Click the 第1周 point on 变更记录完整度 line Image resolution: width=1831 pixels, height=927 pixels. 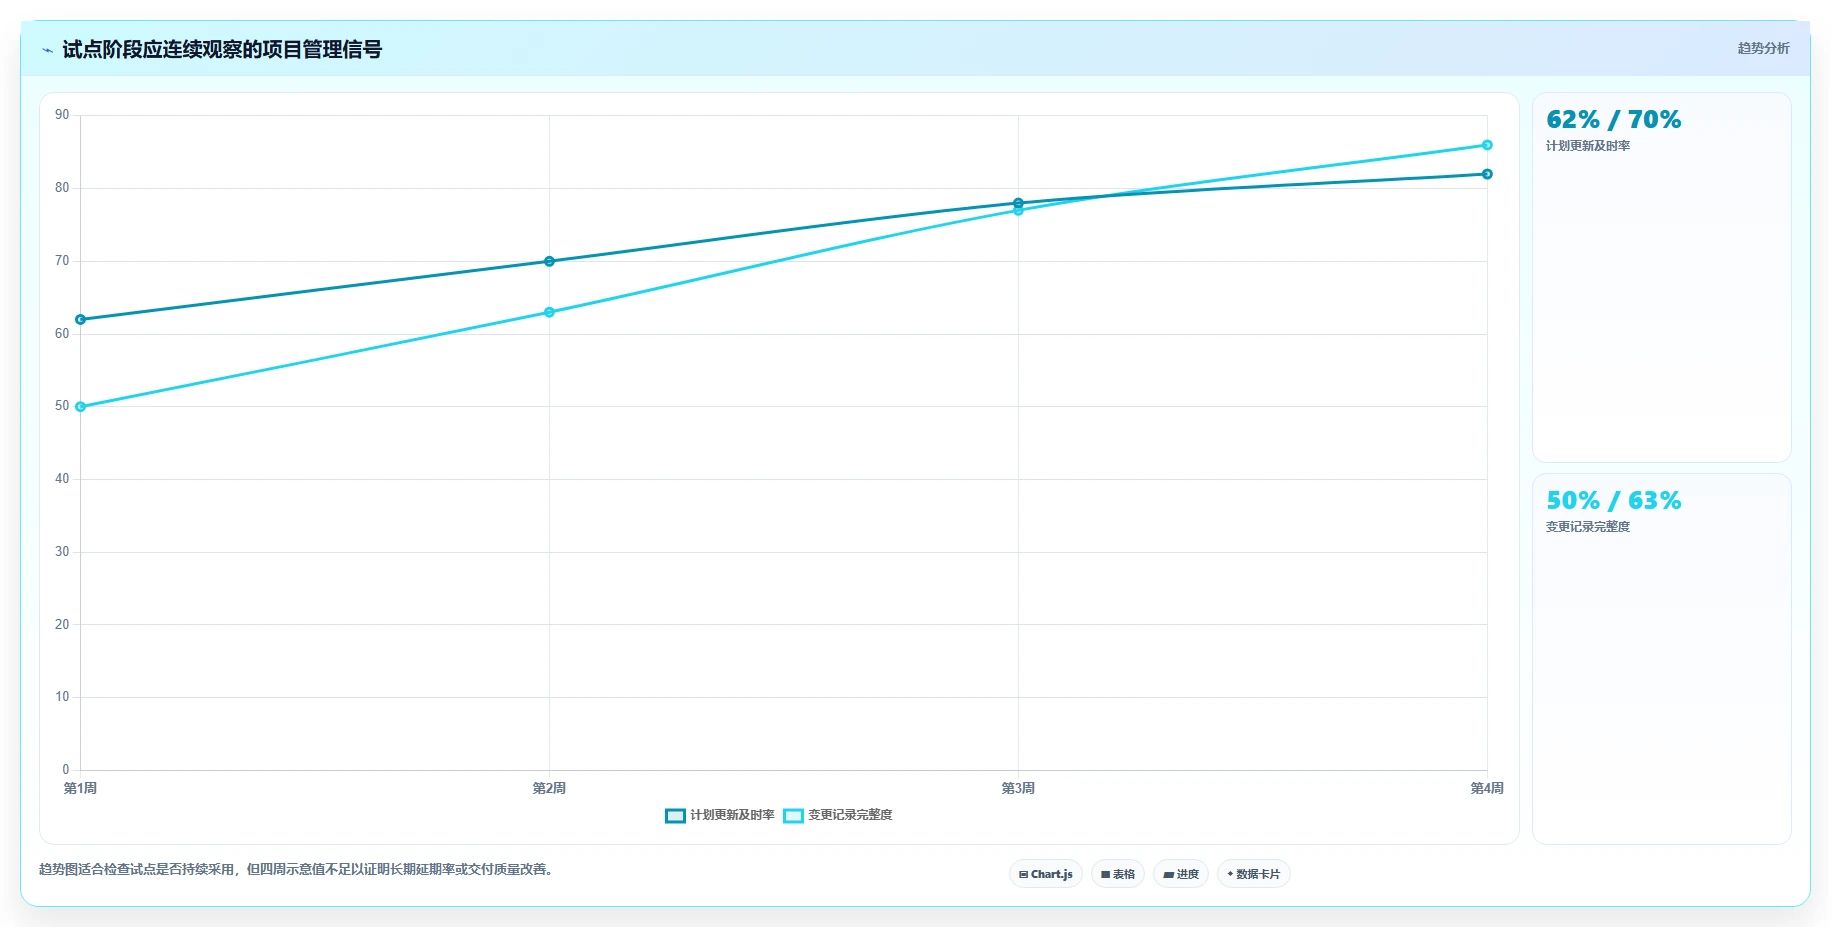click(x=81, y=407)
